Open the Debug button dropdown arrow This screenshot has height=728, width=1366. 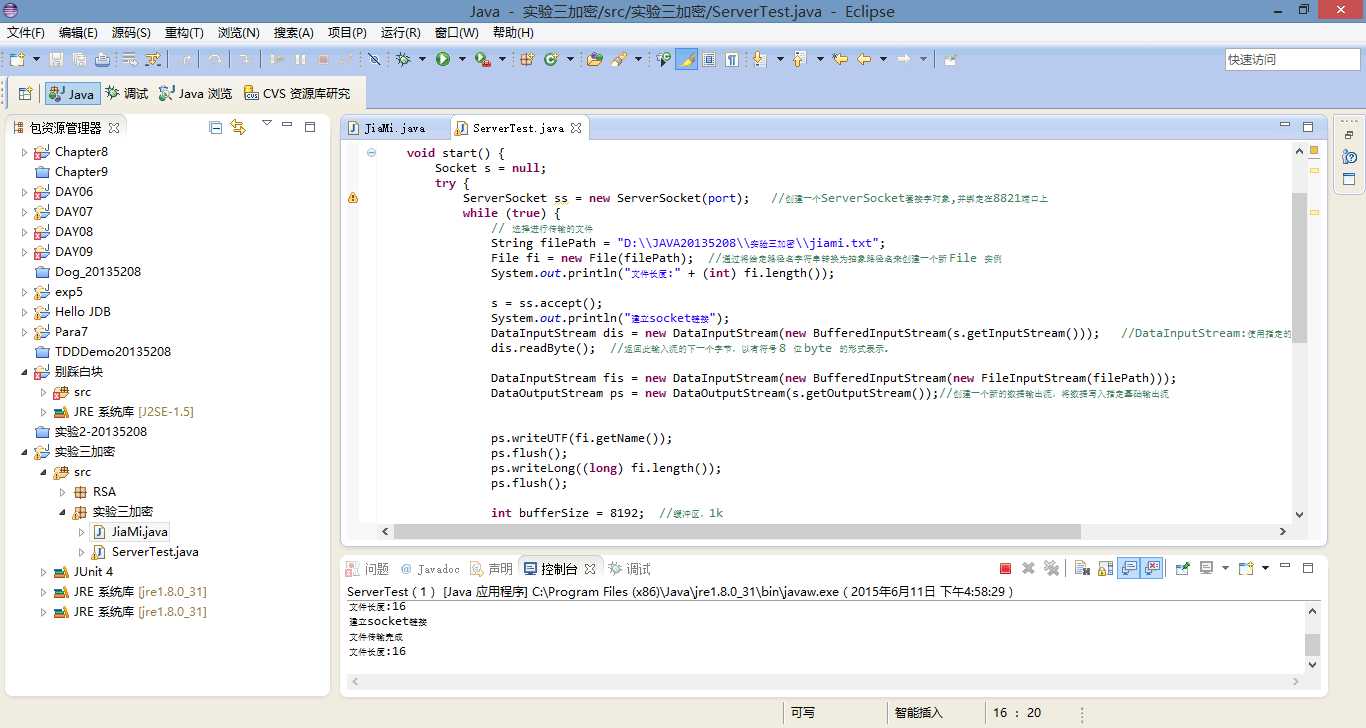pos(422,60)
